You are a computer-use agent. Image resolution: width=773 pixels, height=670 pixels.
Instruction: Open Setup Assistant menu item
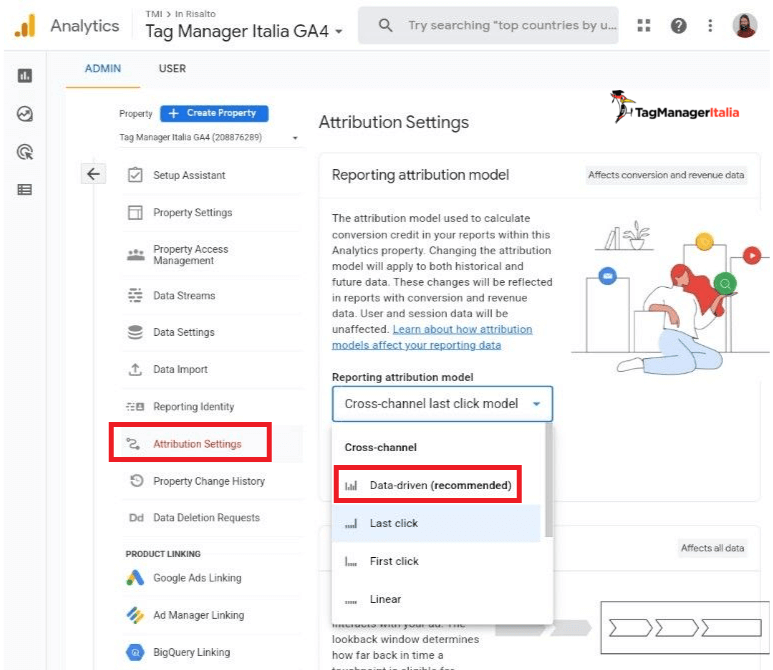(189, 175)
